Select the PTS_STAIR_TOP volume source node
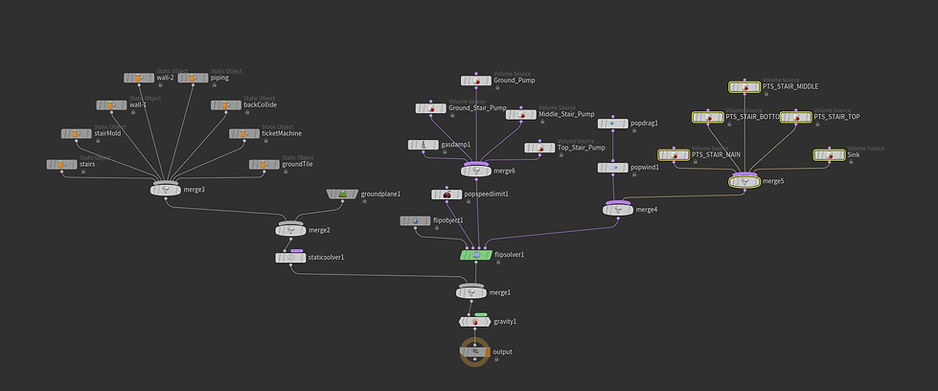The width and height of the screenshot is (938, 391). point(796,117)
